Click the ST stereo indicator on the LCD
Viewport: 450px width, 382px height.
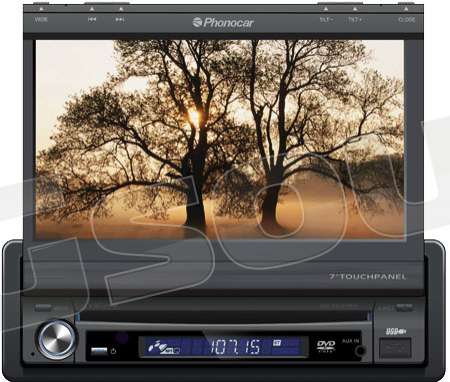pyautogui.click(x=277, y=342)
